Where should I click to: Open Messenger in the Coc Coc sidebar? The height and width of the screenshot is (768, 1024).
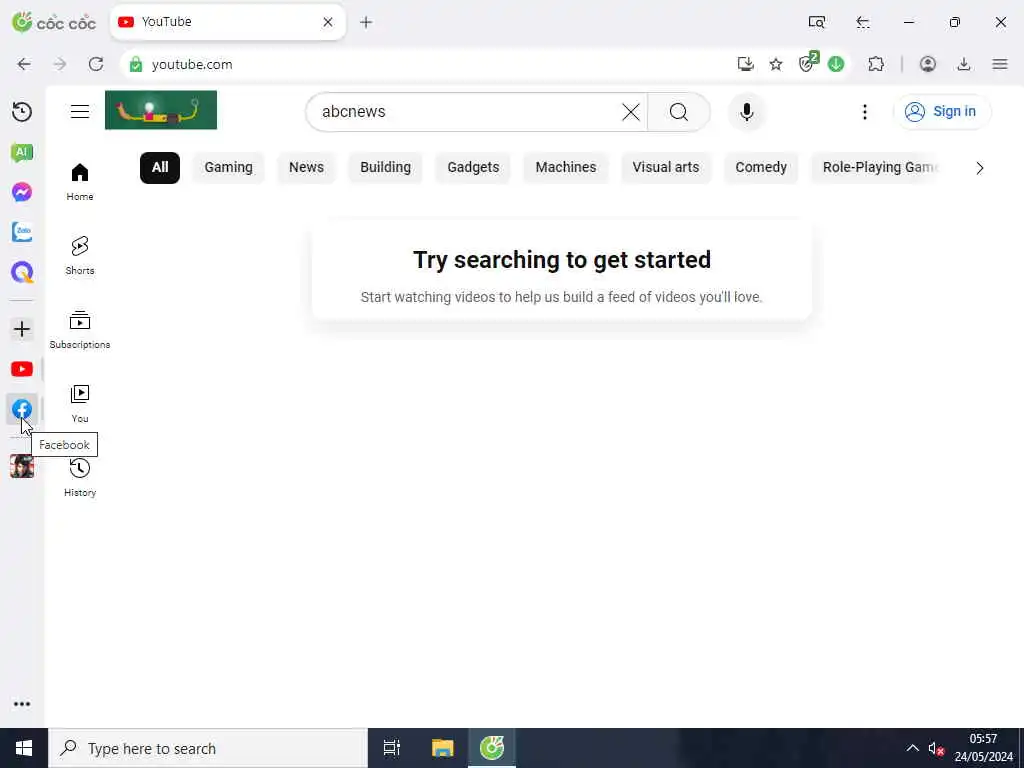pyautogui.click(x=22, y=192)
